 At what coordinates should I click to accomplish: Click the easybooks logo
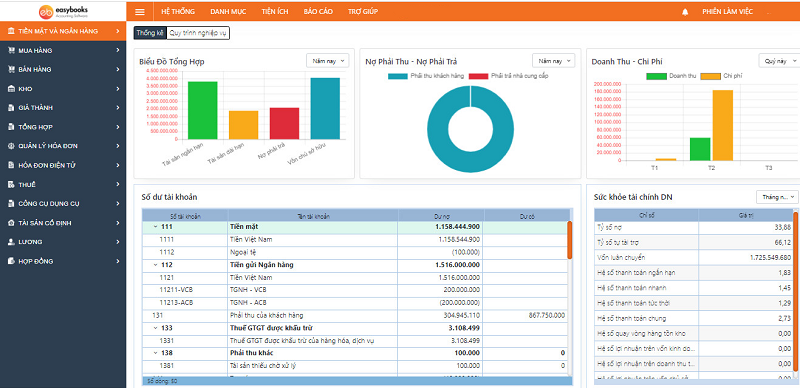click(x=63, y=11)
